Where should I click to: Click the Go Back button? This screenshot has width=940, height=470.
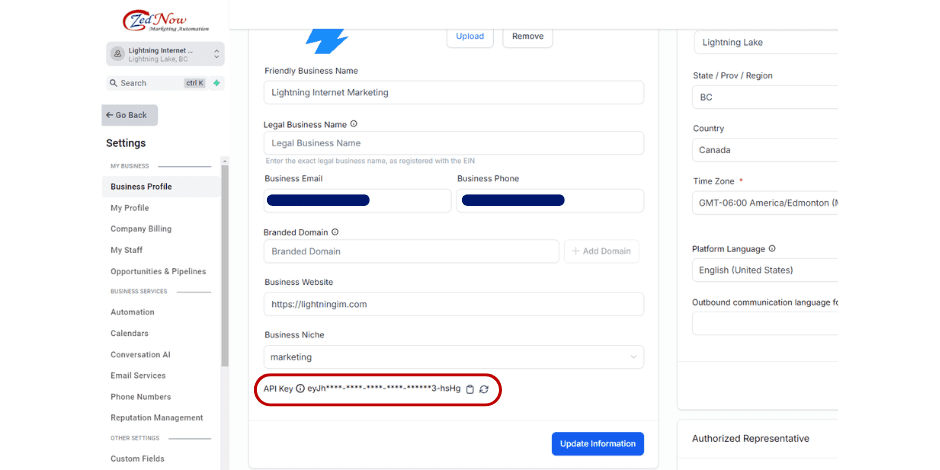pos(129,115)
